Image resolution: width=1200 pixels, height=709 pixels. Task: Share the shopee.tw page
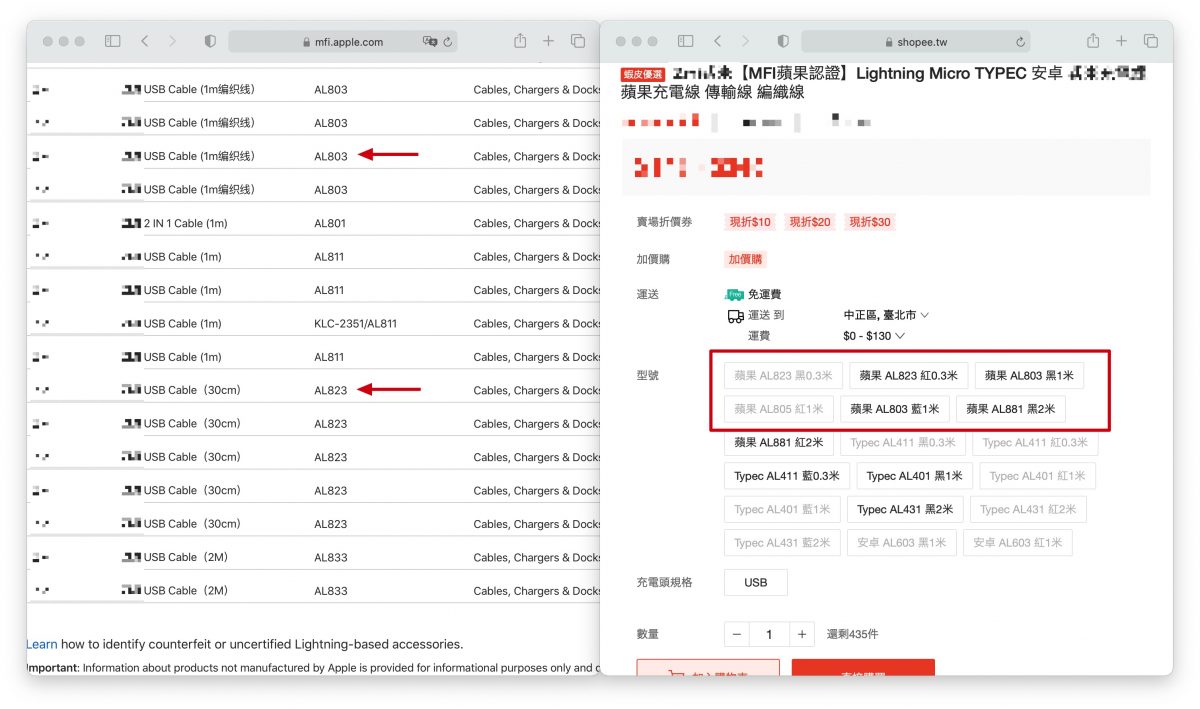1093,41
